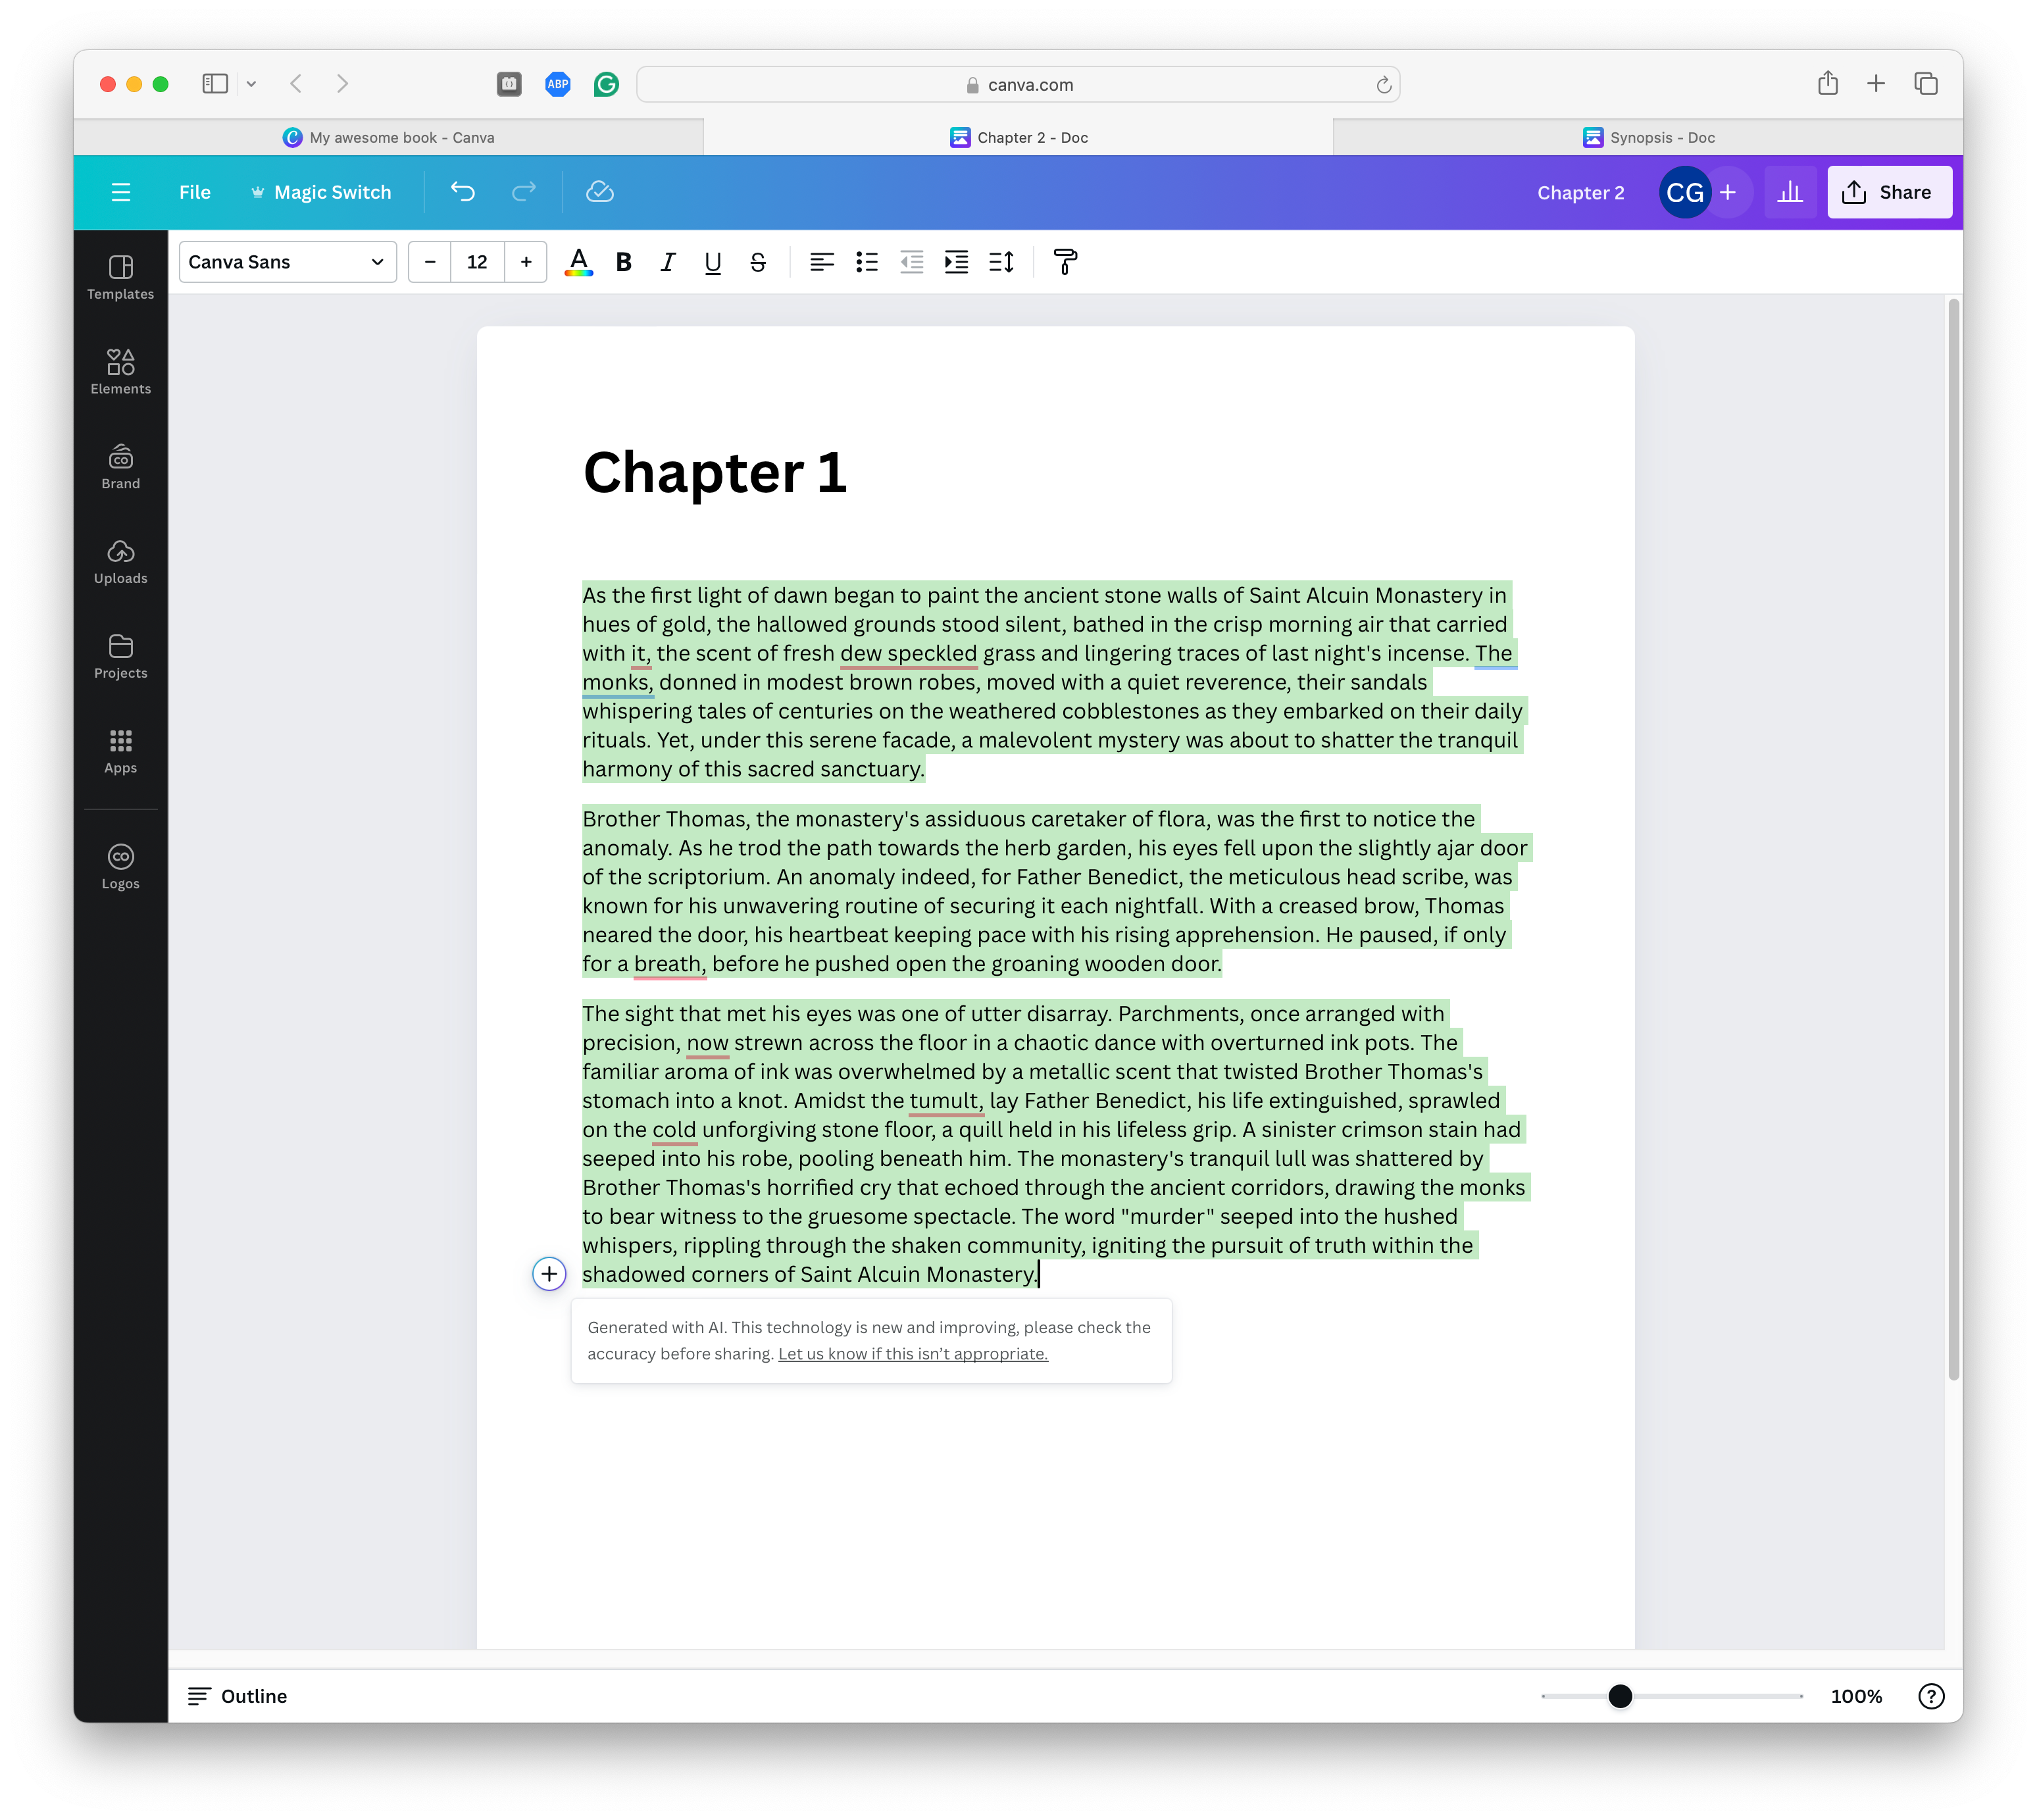Click Let us know if inappropriate link
This screenshot has width=2037, height=1820.
pos(912,1353)
